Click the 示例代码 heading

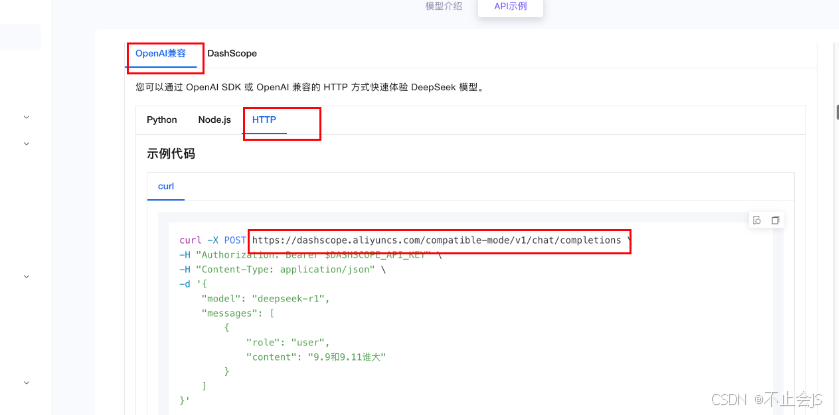(x=171, y=154)
